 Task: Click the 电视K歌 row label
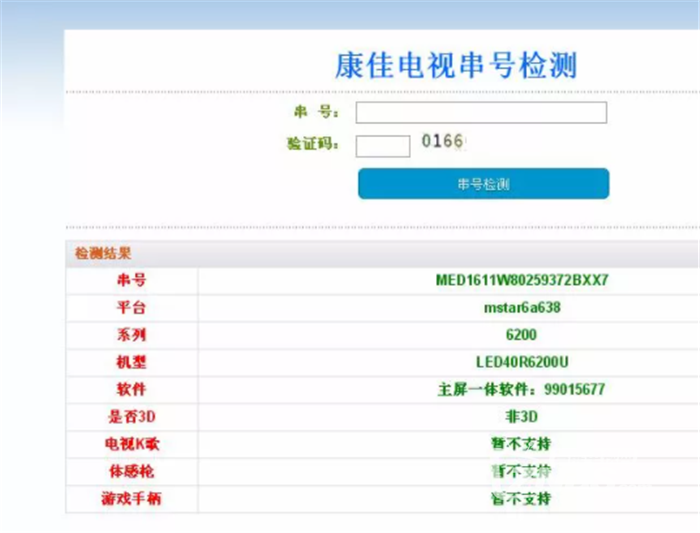[132, 444]
